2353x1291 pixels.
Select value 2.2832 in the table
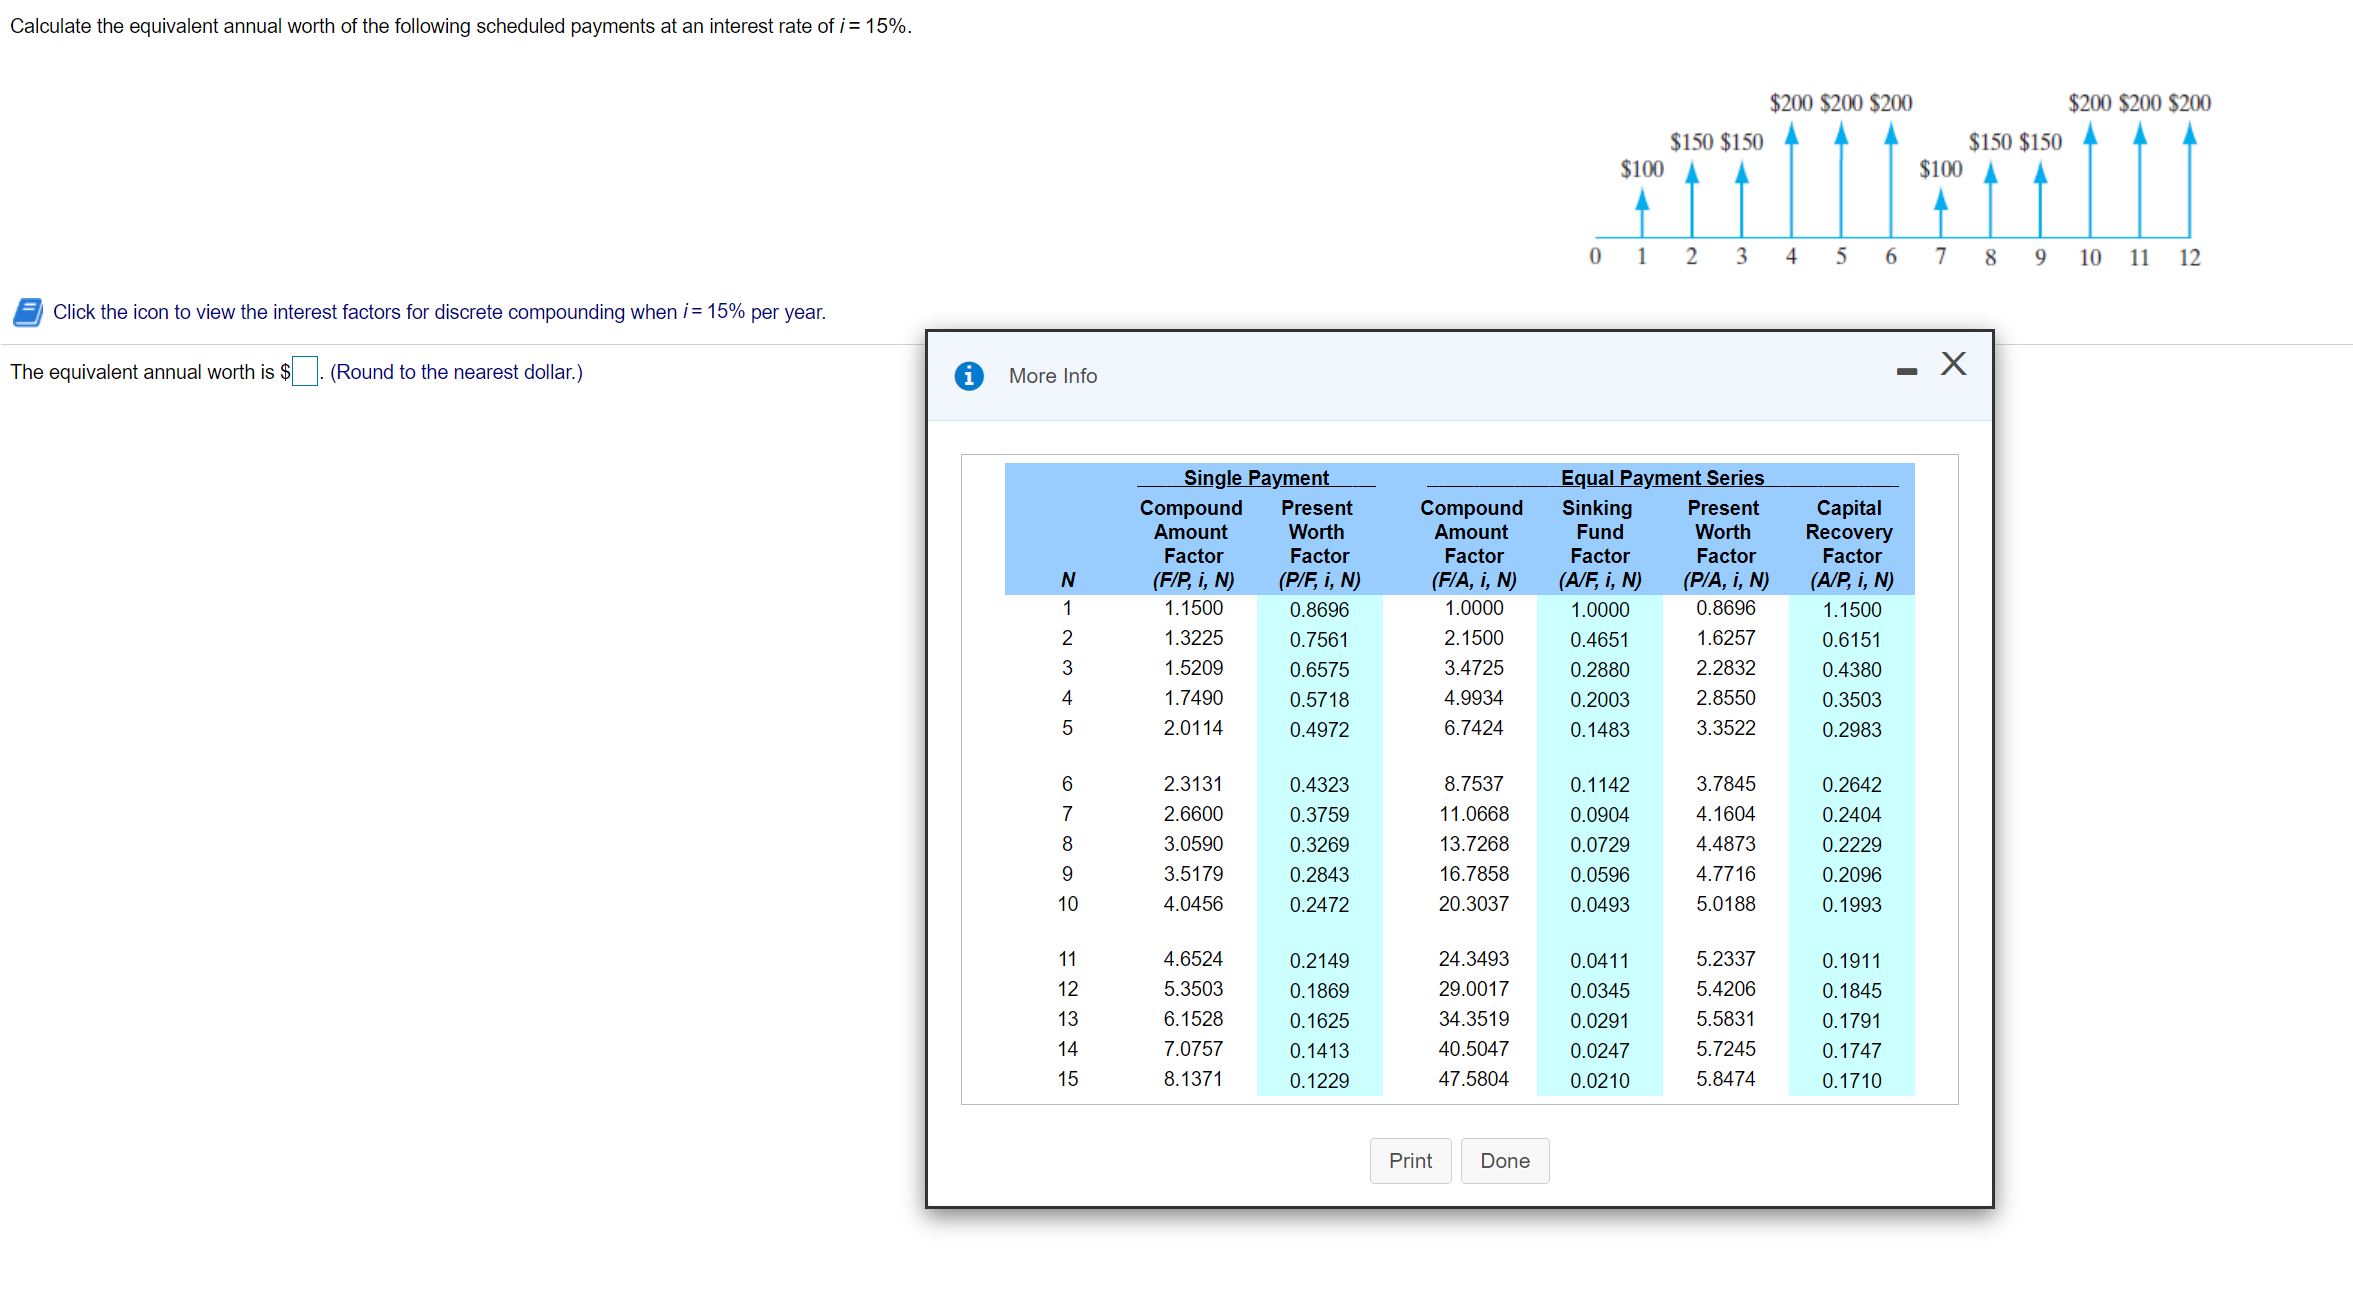click(1726, 668)
